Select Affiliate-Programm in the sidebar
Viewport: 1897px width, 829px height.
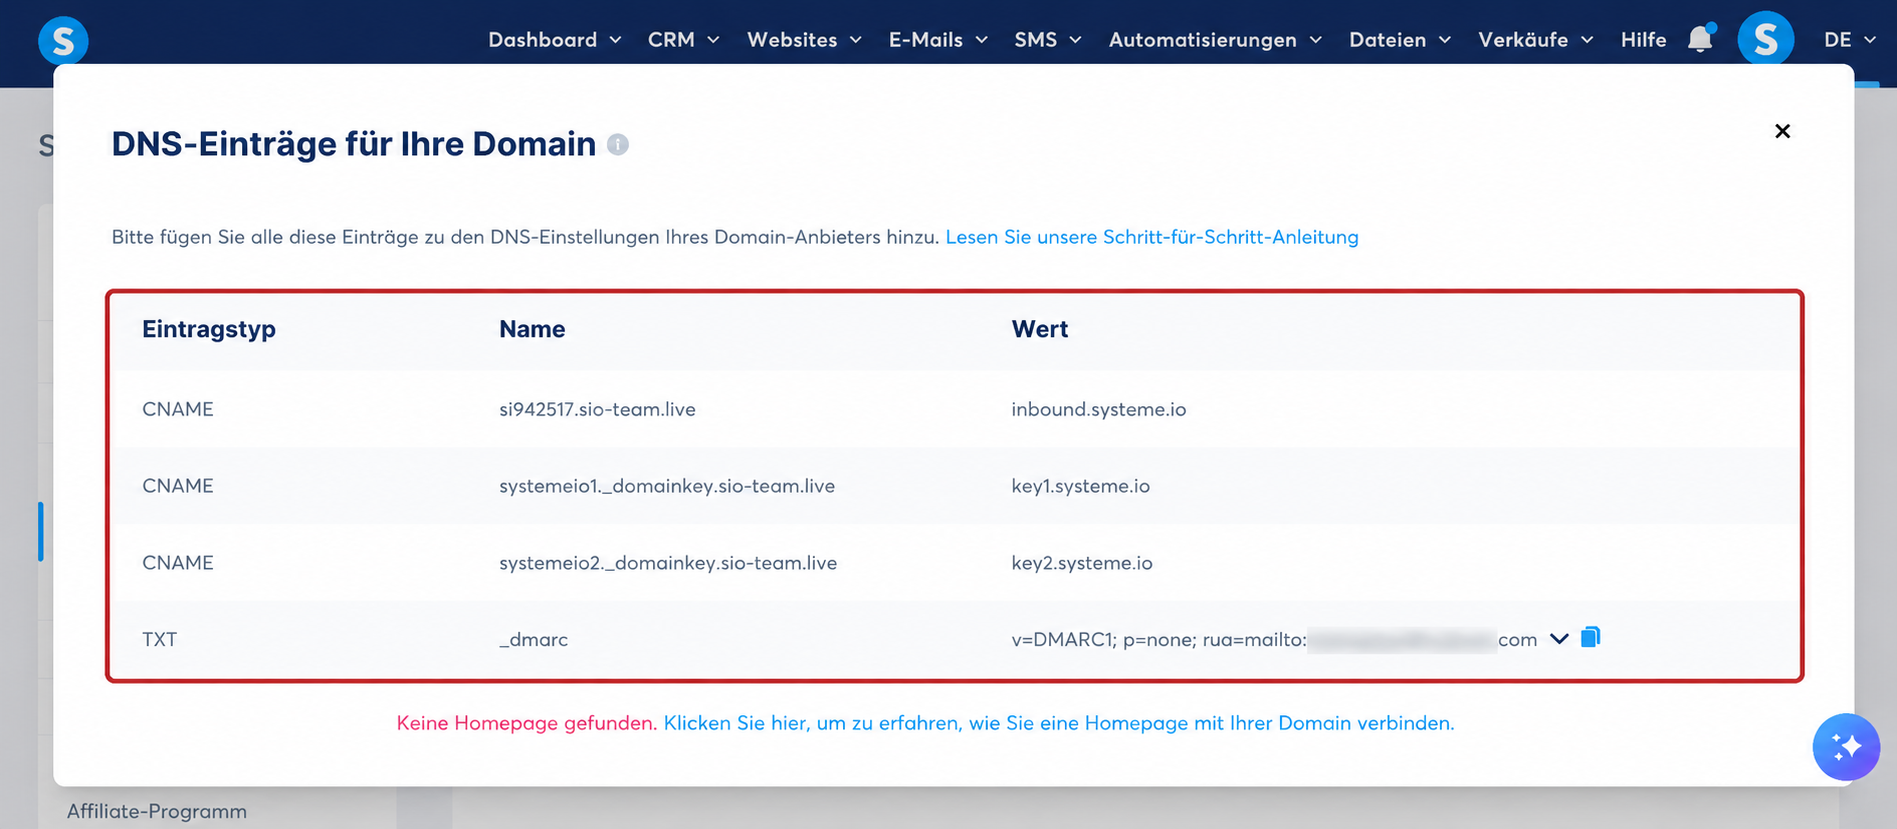coord(157,811)
